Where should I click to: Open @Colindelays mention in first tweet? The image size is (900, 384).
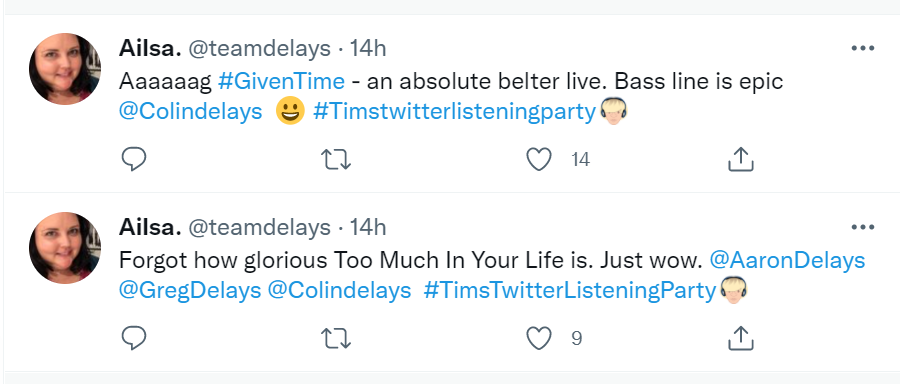pos(191,111)
